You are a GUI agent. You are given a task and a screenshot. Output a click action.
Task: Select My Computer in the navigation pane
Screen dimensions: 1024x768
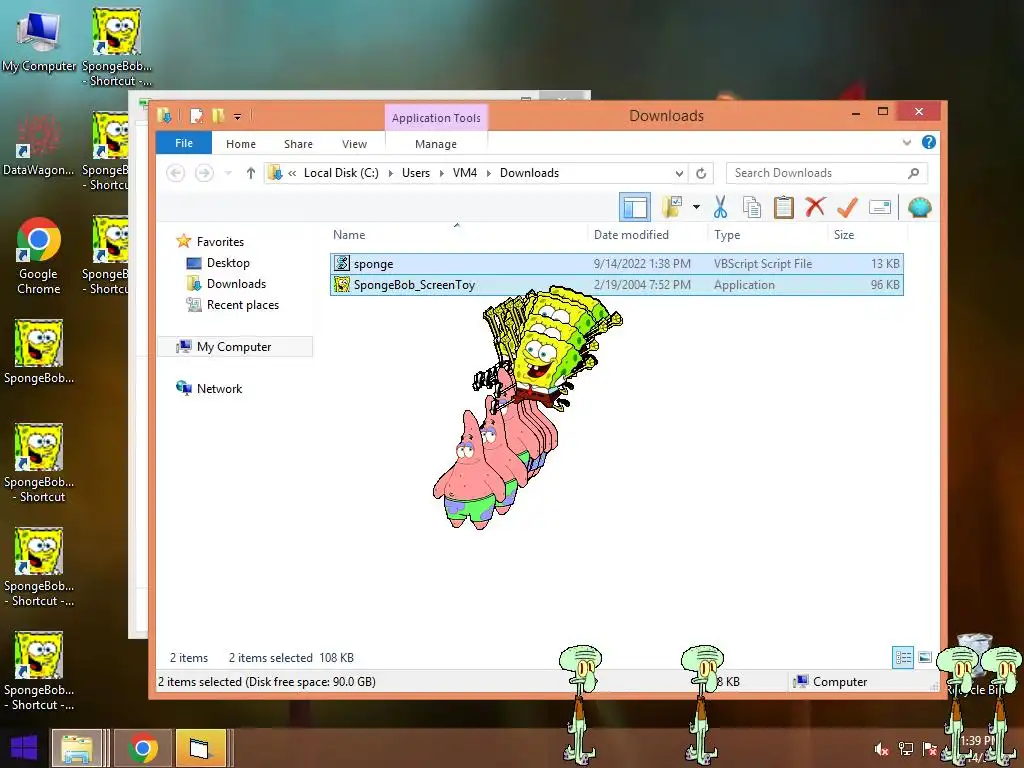coord(234,347)
